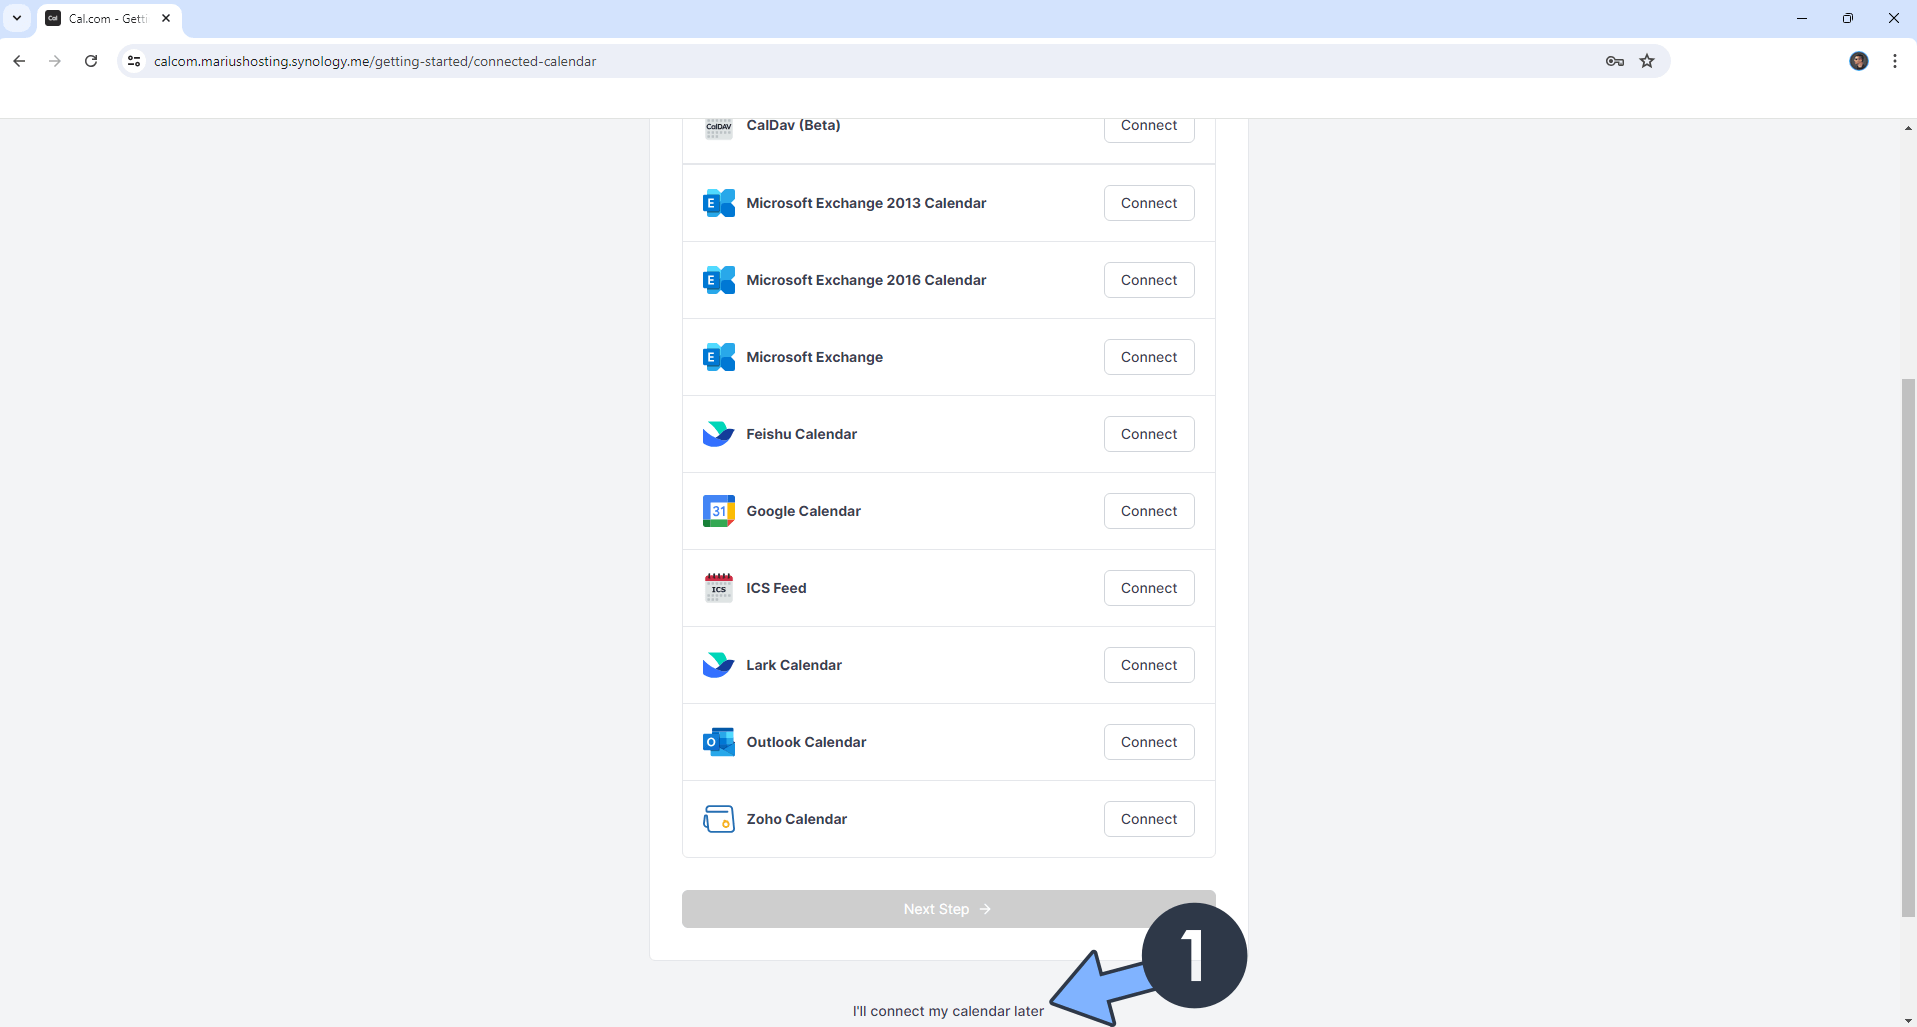Click the 'Feishu Calendar' label

coord(801,434)
